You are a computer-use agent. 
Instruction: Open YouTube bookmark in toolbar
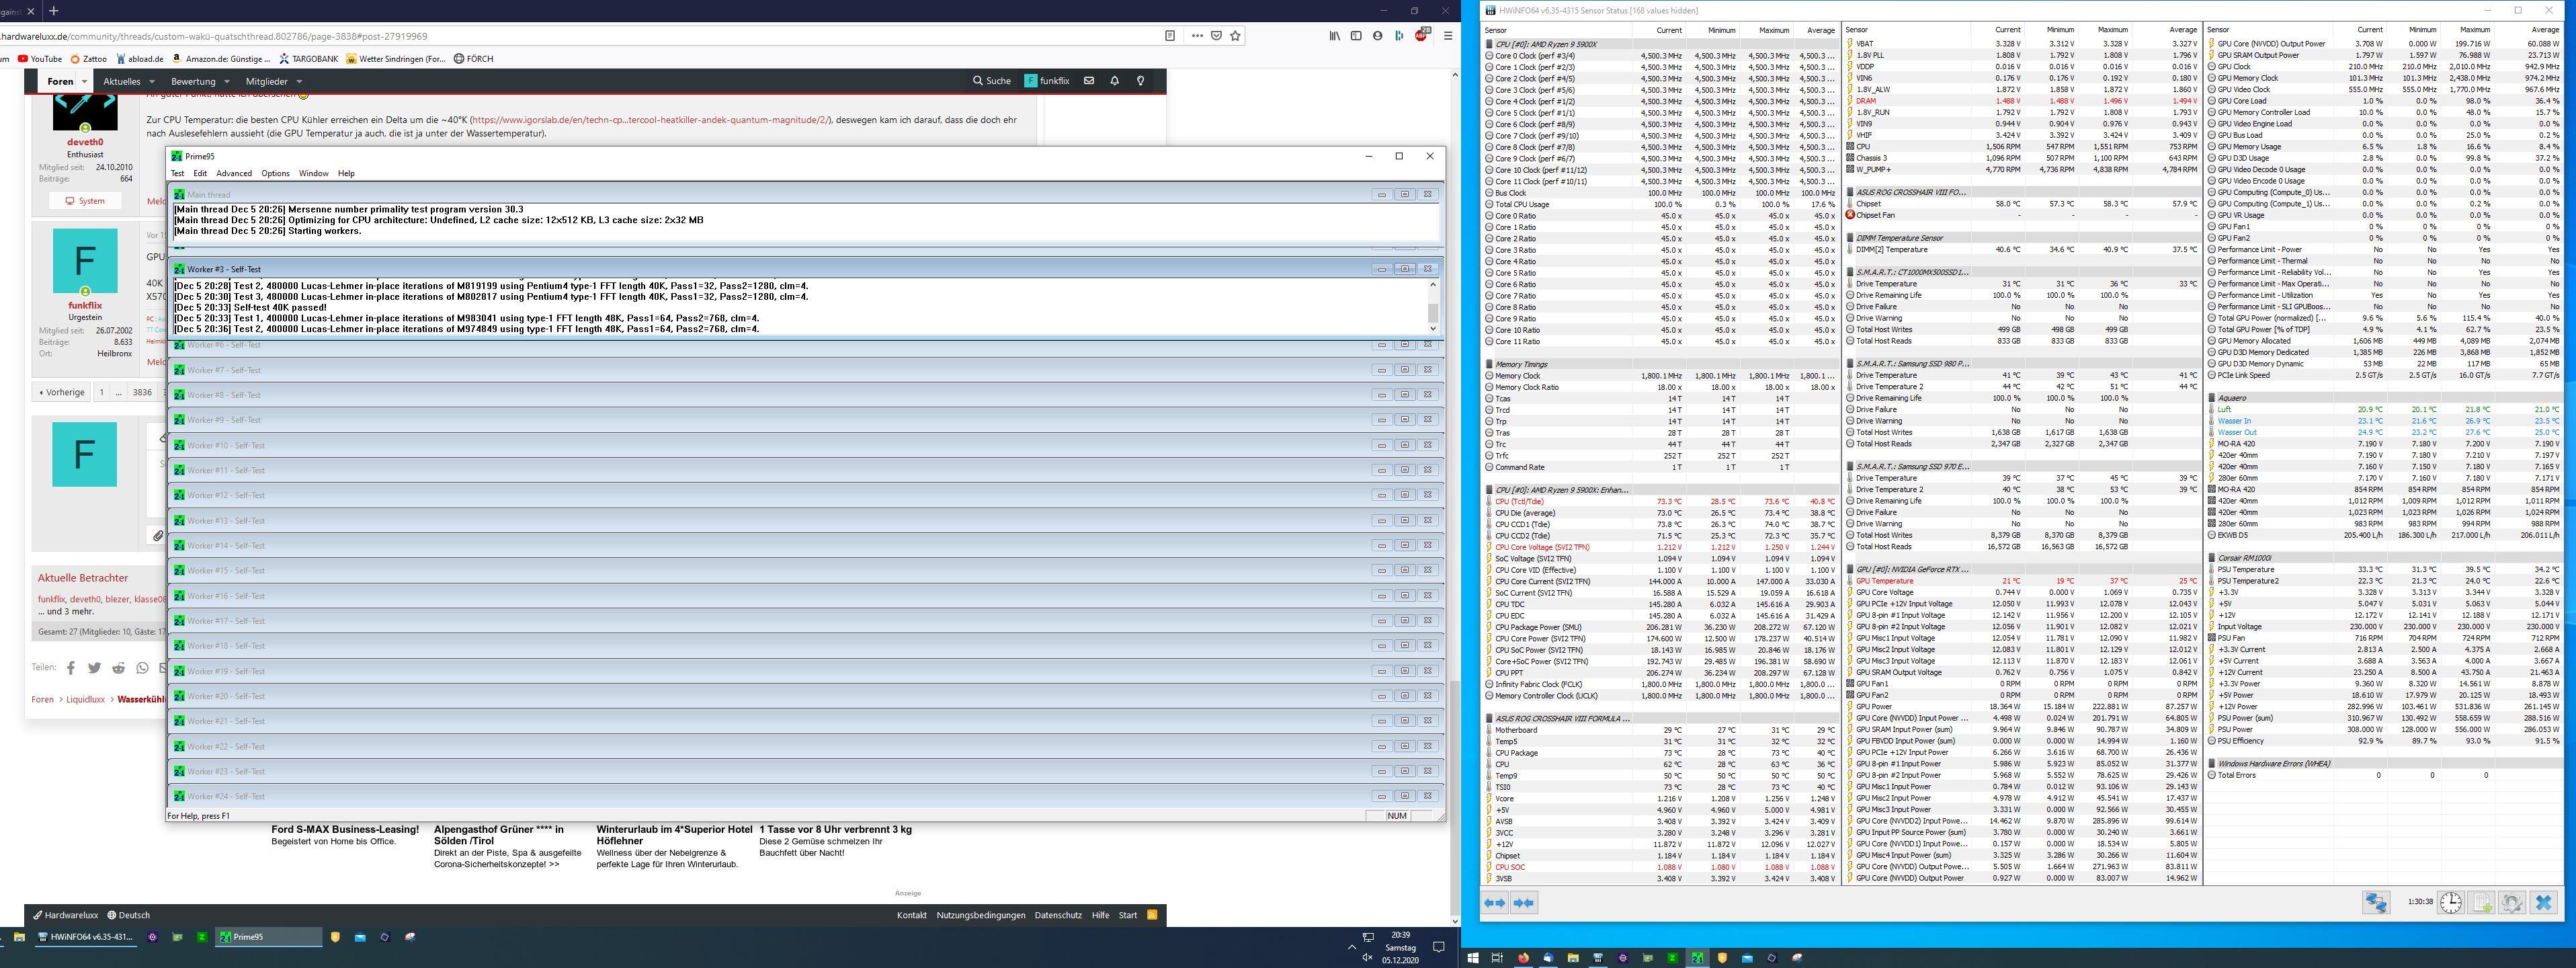pyautogui.click(x=40, y=59)
